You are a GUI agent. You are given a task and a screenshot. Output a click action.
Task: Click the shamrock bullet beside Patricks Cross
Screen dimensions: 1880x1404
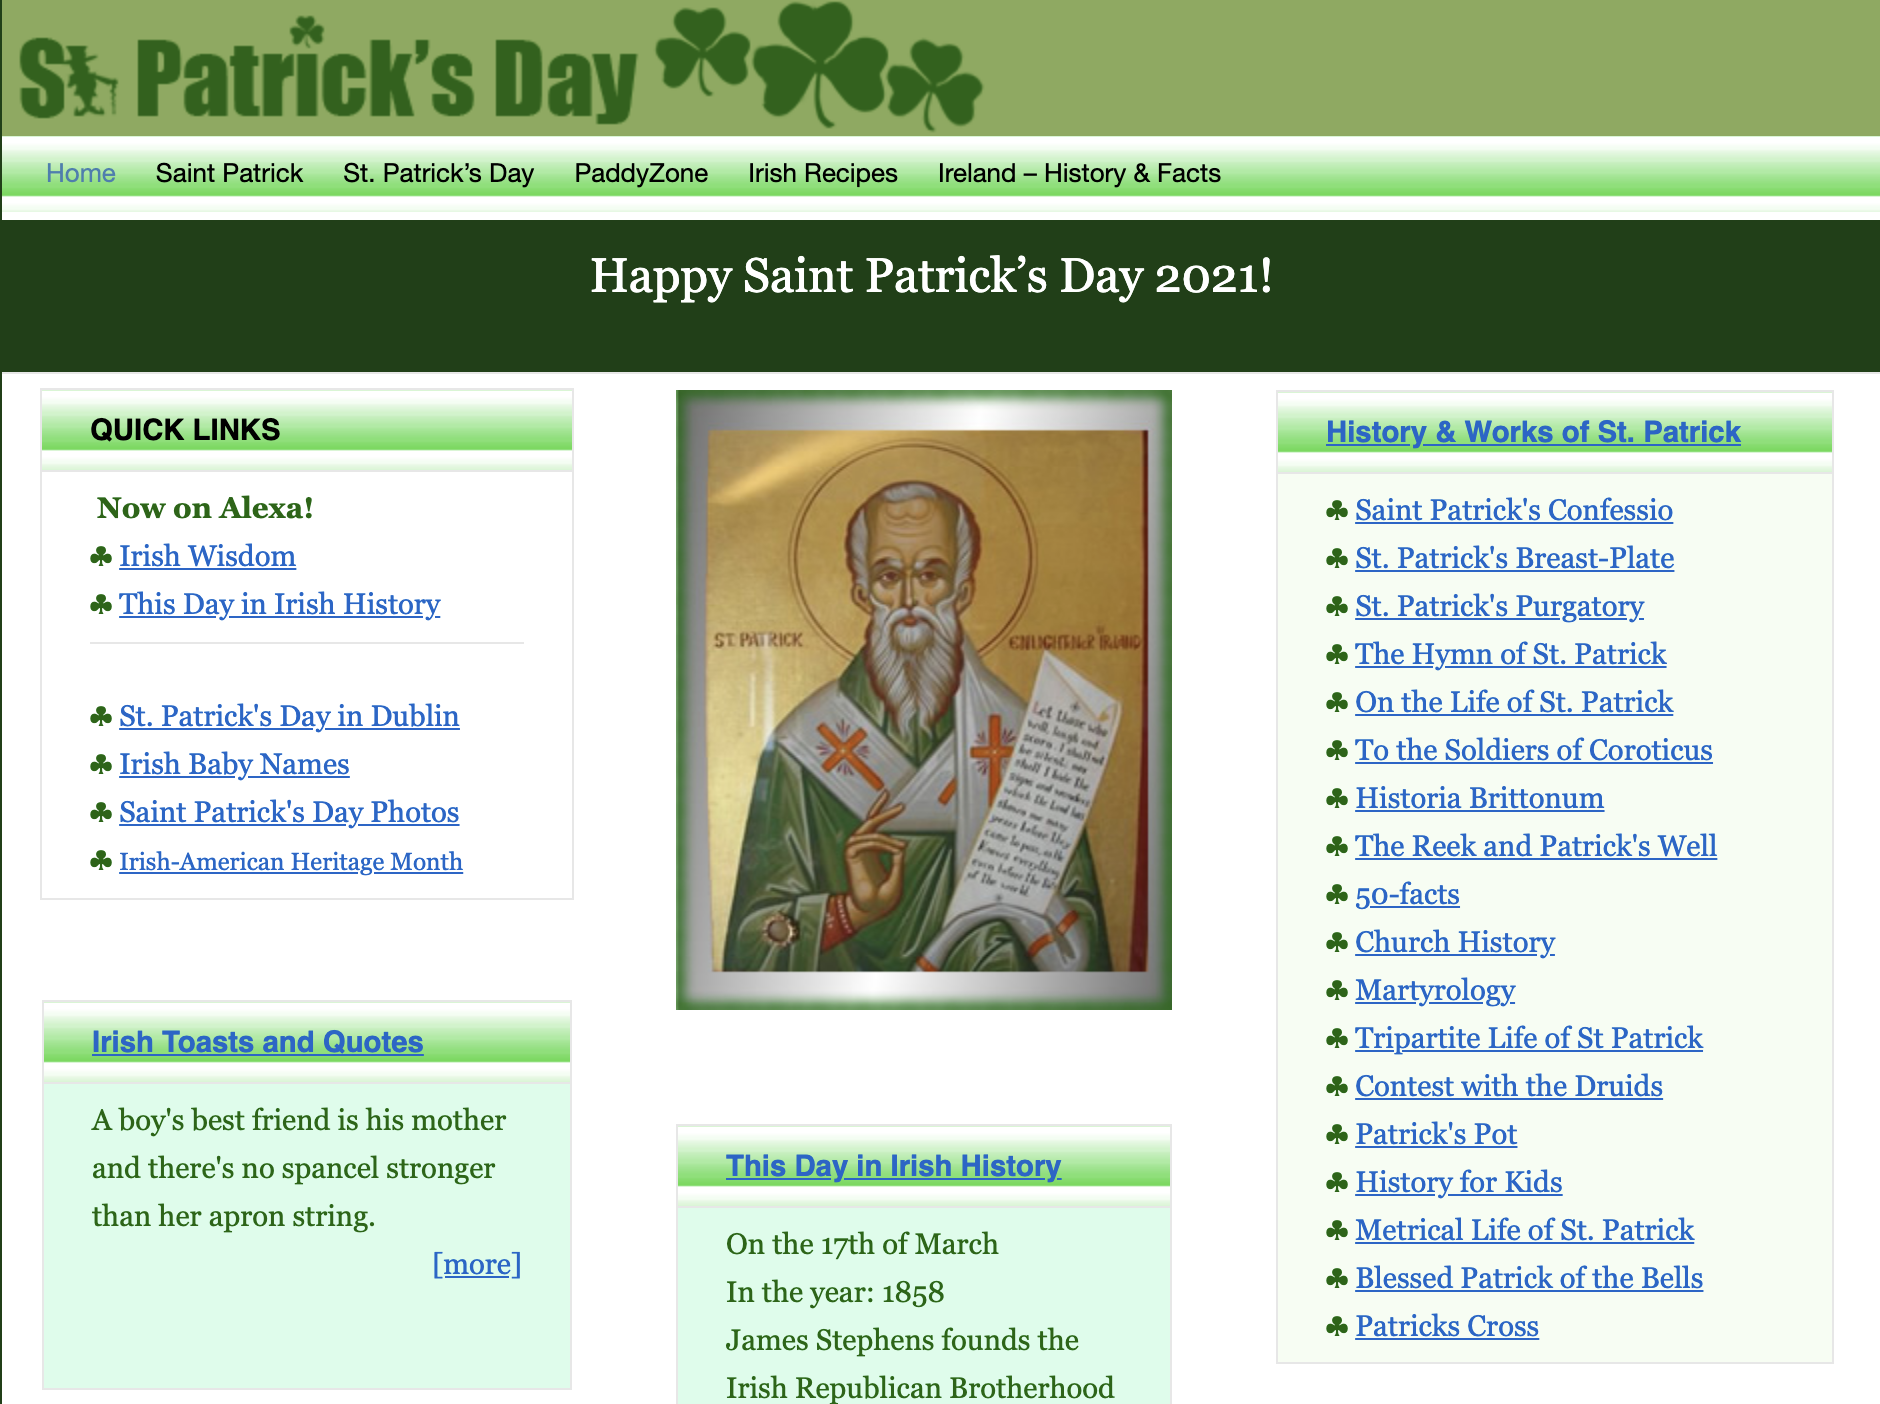[1337, 1327]
